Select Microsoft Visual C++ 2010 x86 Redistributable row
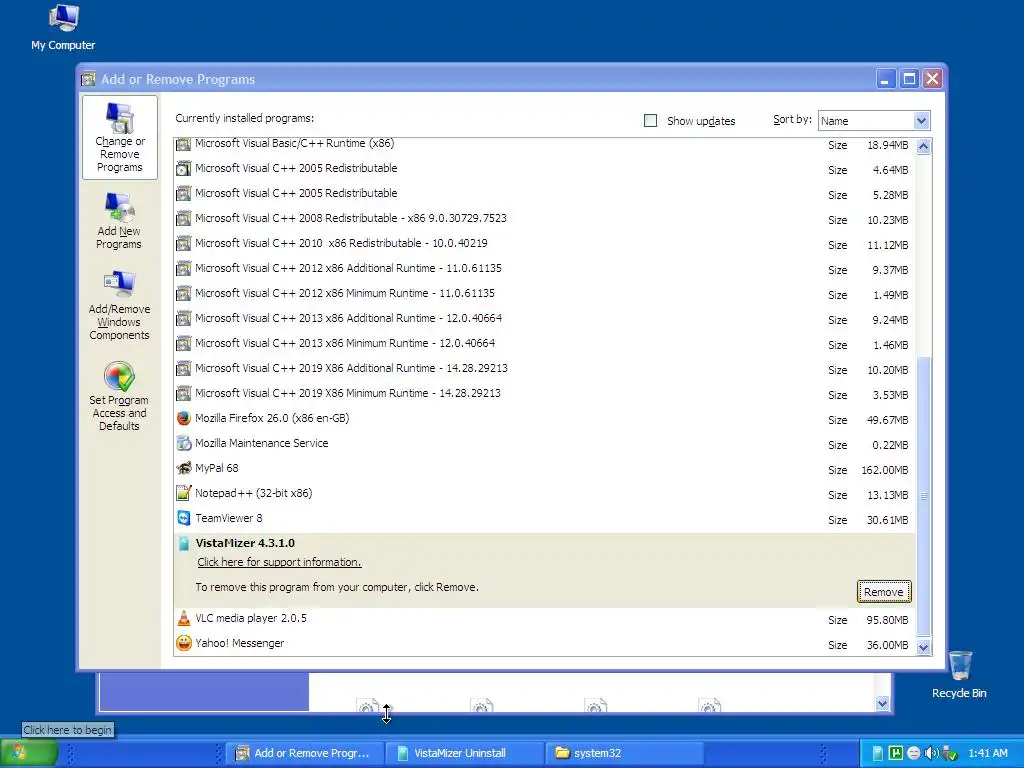This screenshot has height=768, width=1024. tap(545, 244)
